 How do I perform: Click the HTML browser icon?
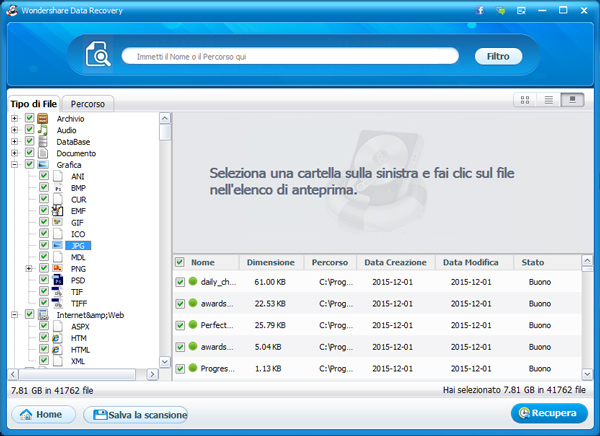coord(57,349)
